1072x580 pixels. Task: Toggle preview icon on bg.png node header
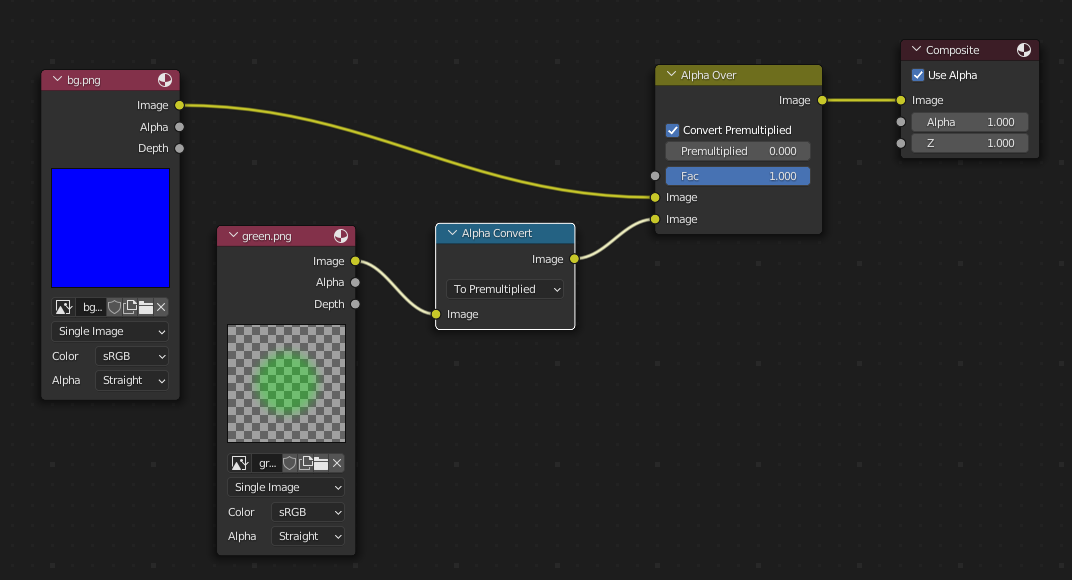coord(165,80)
